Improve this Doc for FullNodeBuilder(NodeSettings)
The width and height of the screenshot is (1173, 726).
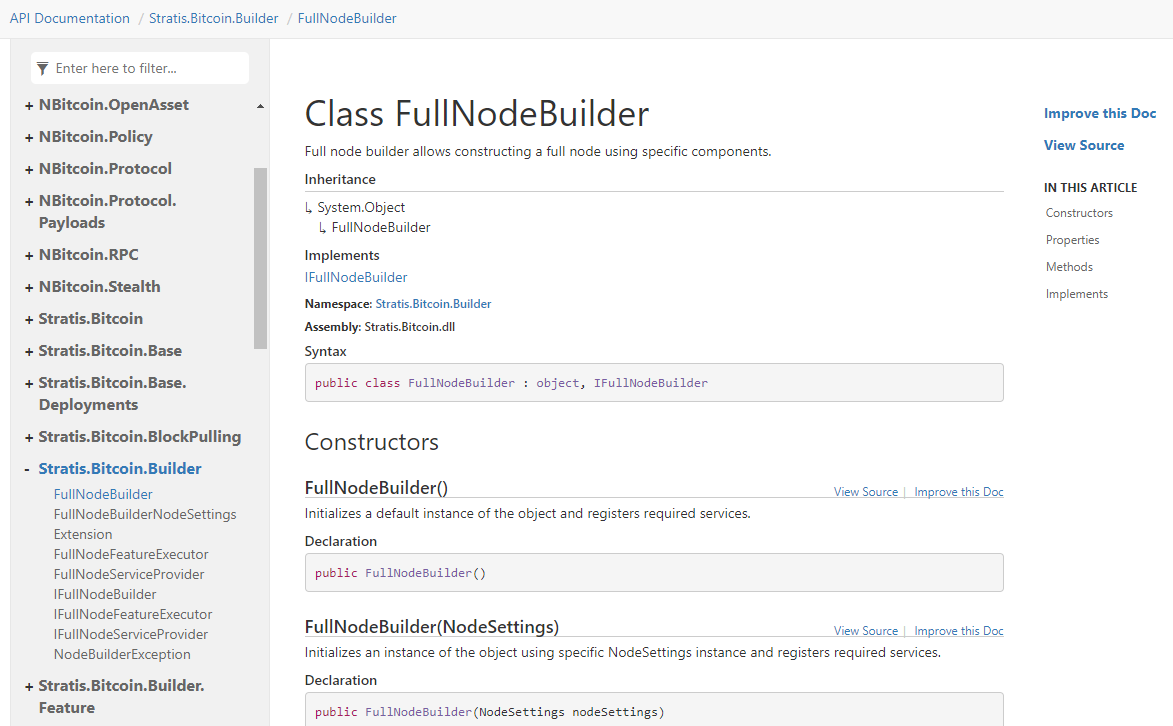958,631
